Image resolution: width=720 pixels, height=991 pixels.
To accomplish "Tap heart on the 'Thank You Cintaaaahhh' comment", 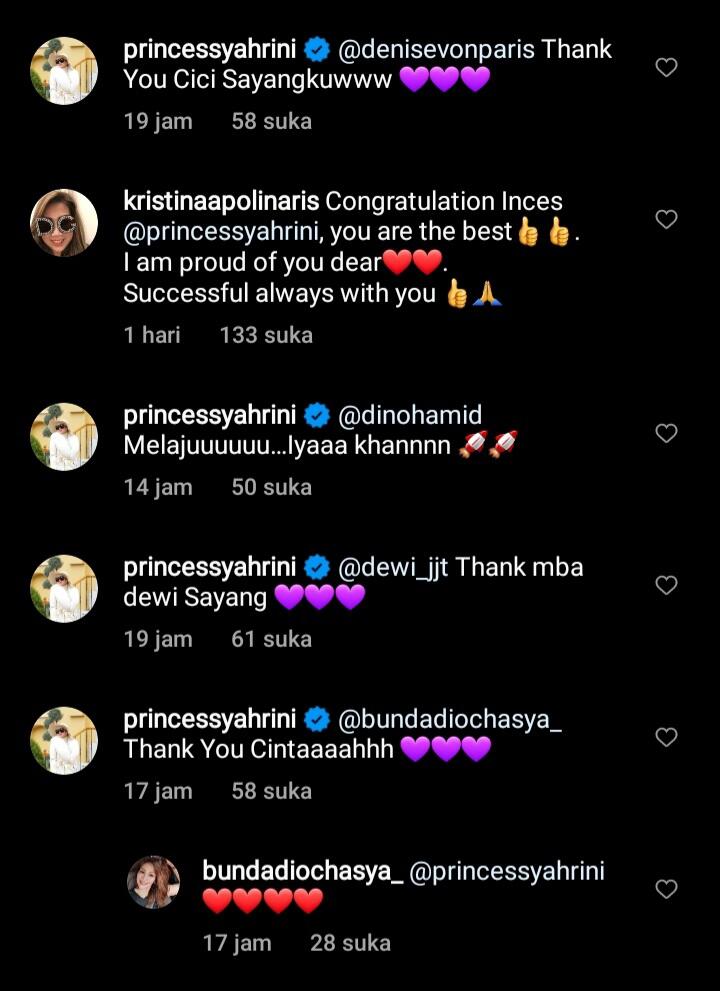I will 666,737.
